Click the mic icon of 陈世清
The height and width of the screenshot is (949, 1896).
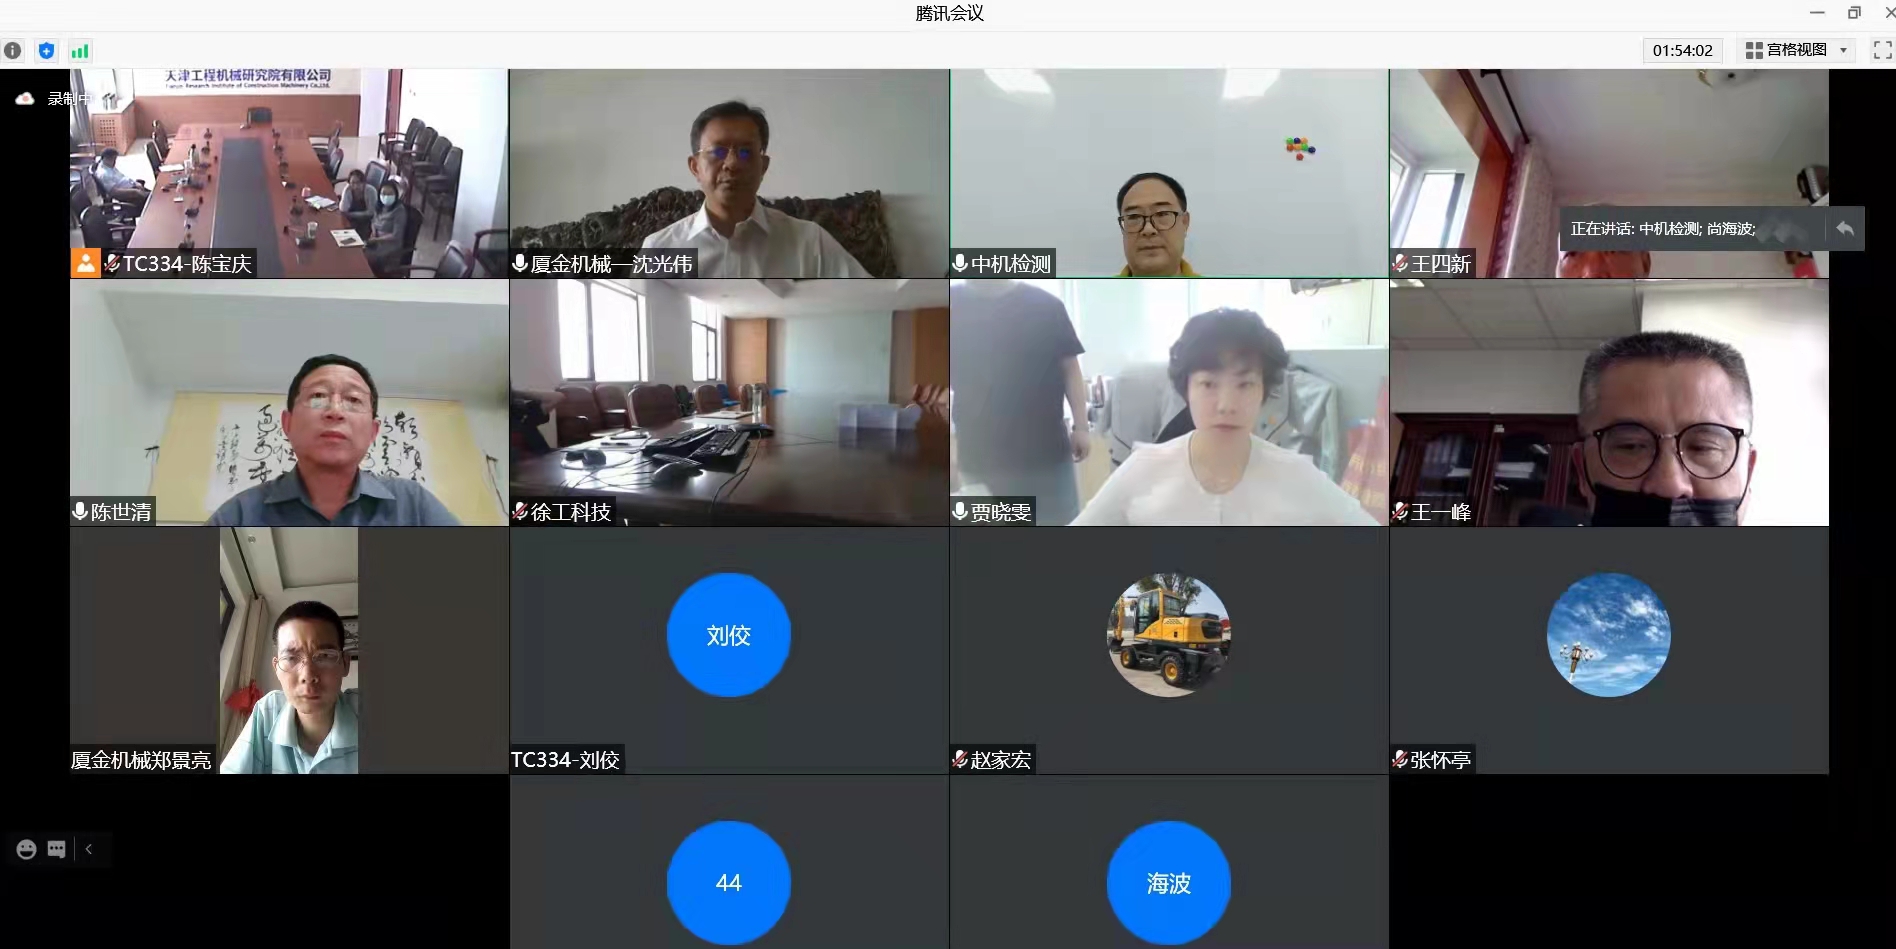coord(80,511)
